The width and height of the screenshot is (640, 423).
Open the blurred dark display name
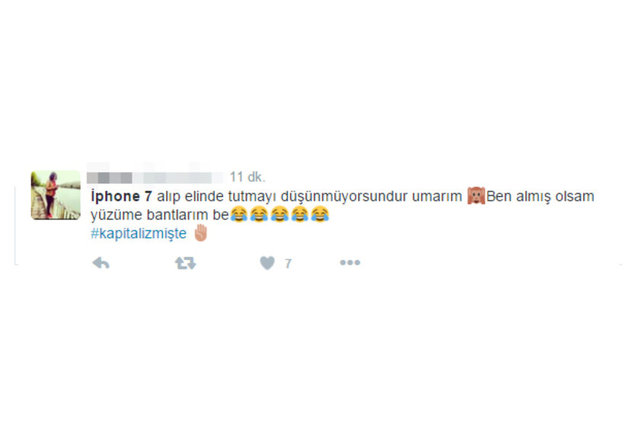(x=109, y=178)
